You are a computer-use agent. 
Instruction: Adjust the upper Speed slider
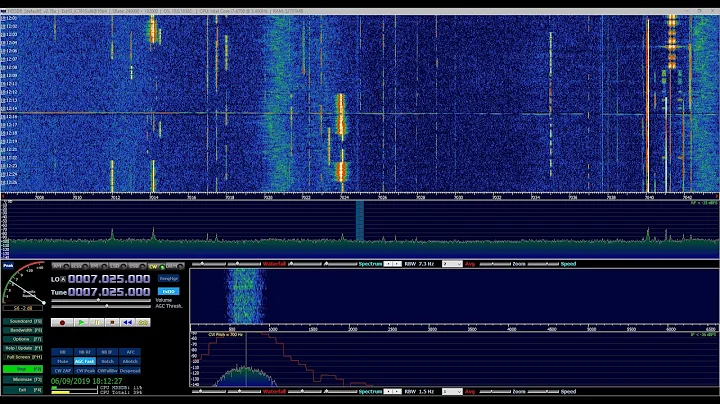[543, 264]
